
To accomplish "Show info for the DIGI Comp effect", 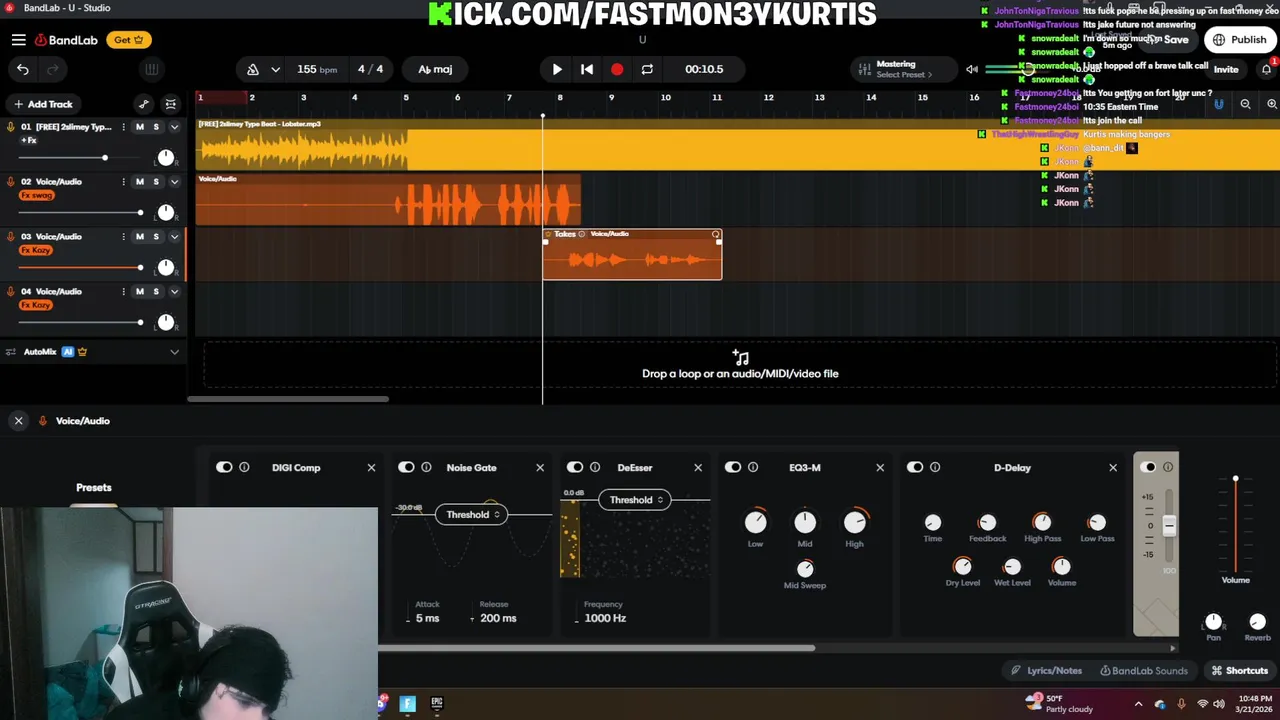I will coord(244,467).
